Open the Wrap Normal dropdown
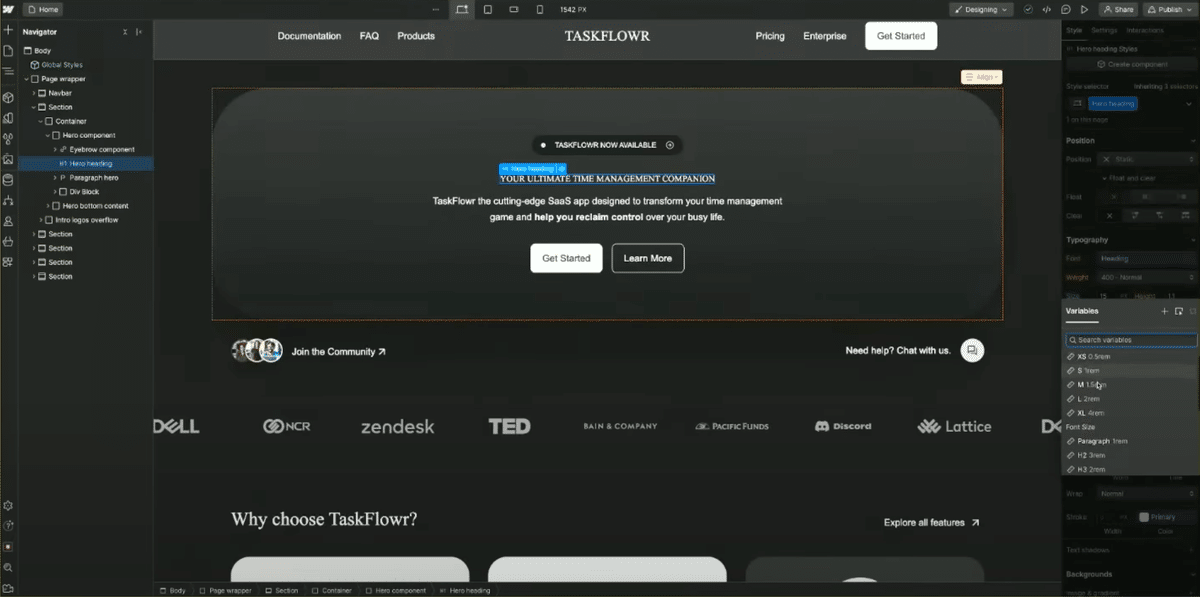The height and width of the screenshot is (597, 1200). (1146, 494)
